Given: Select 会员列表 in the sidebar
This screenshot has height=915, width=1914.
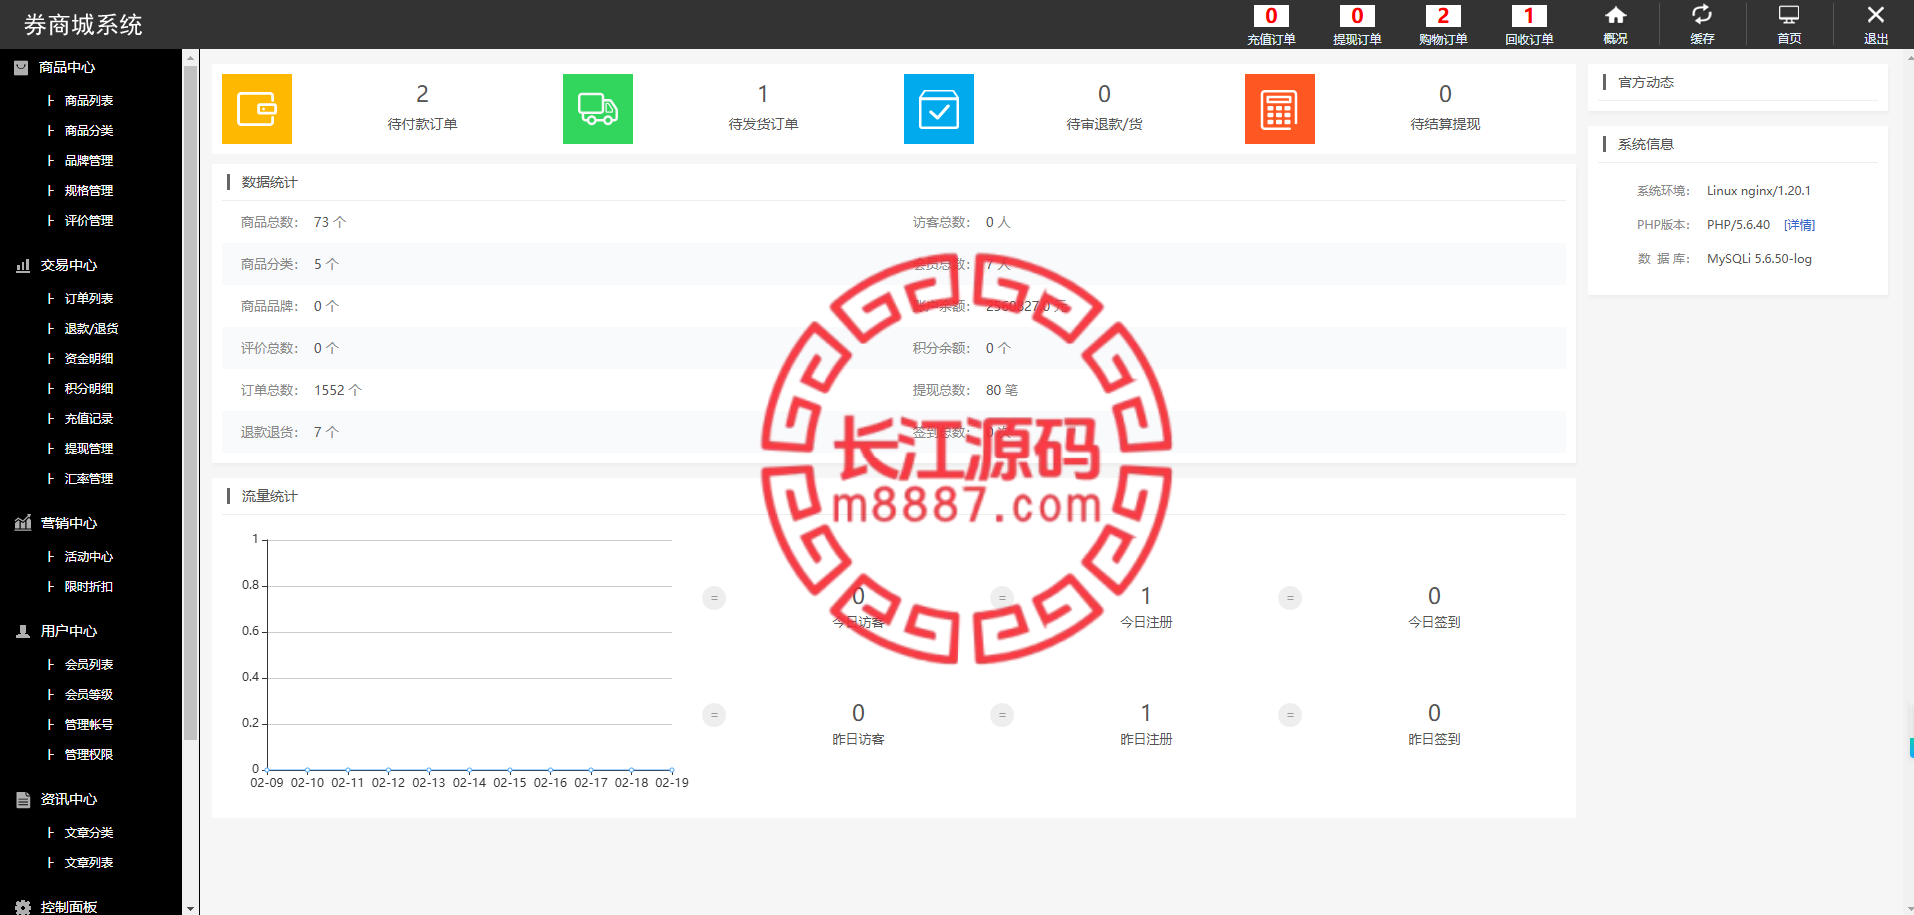Looking at the screenshot, I should (89, 665).
